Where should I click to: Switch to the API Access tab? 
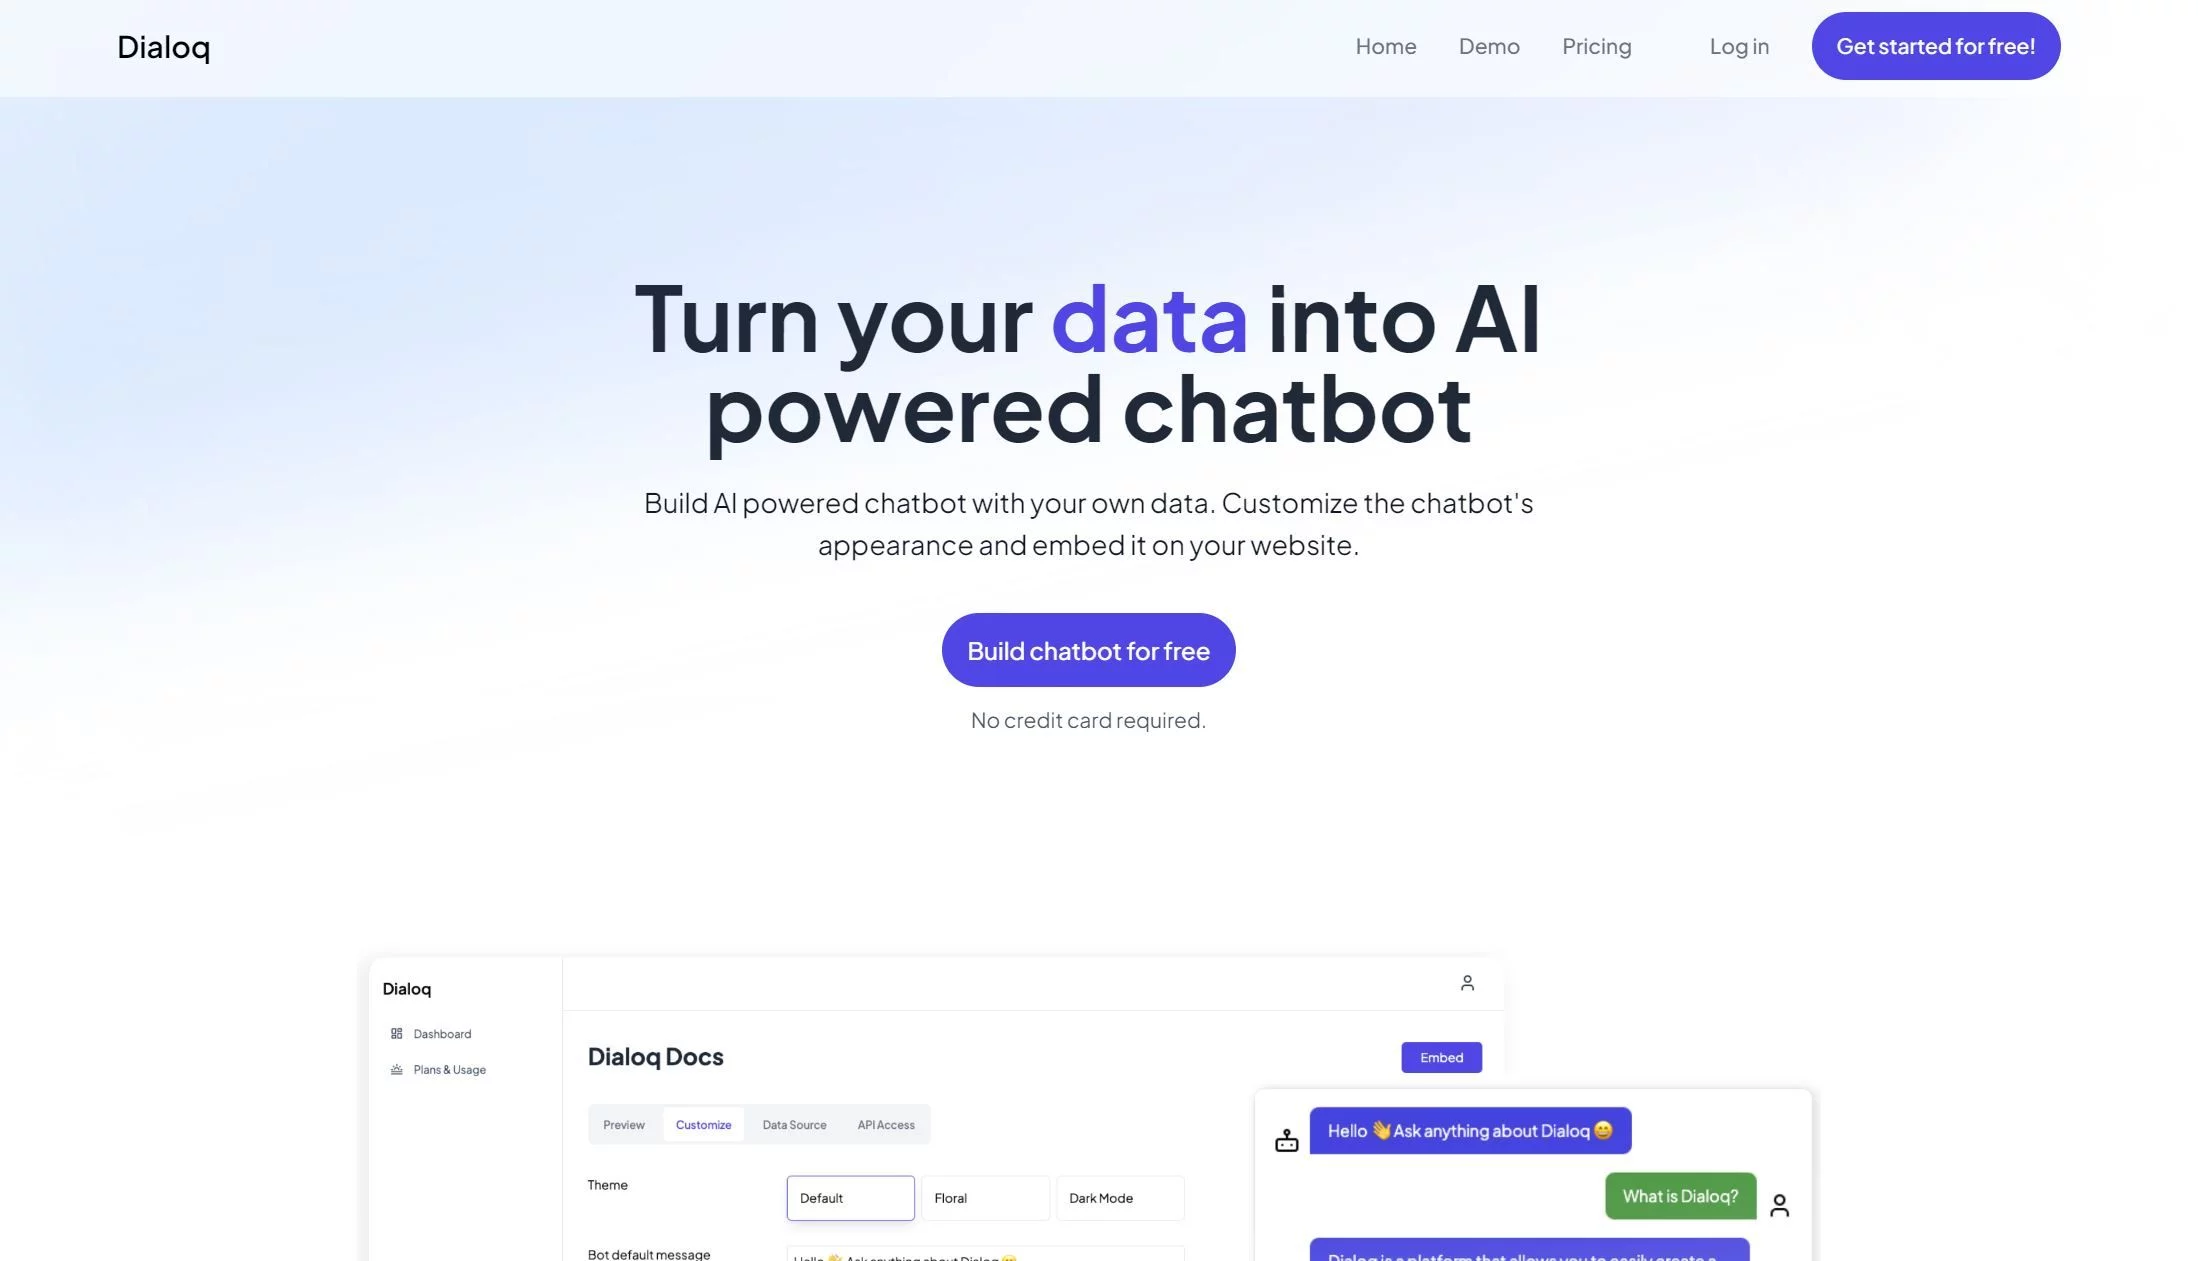click(886, 1124)
